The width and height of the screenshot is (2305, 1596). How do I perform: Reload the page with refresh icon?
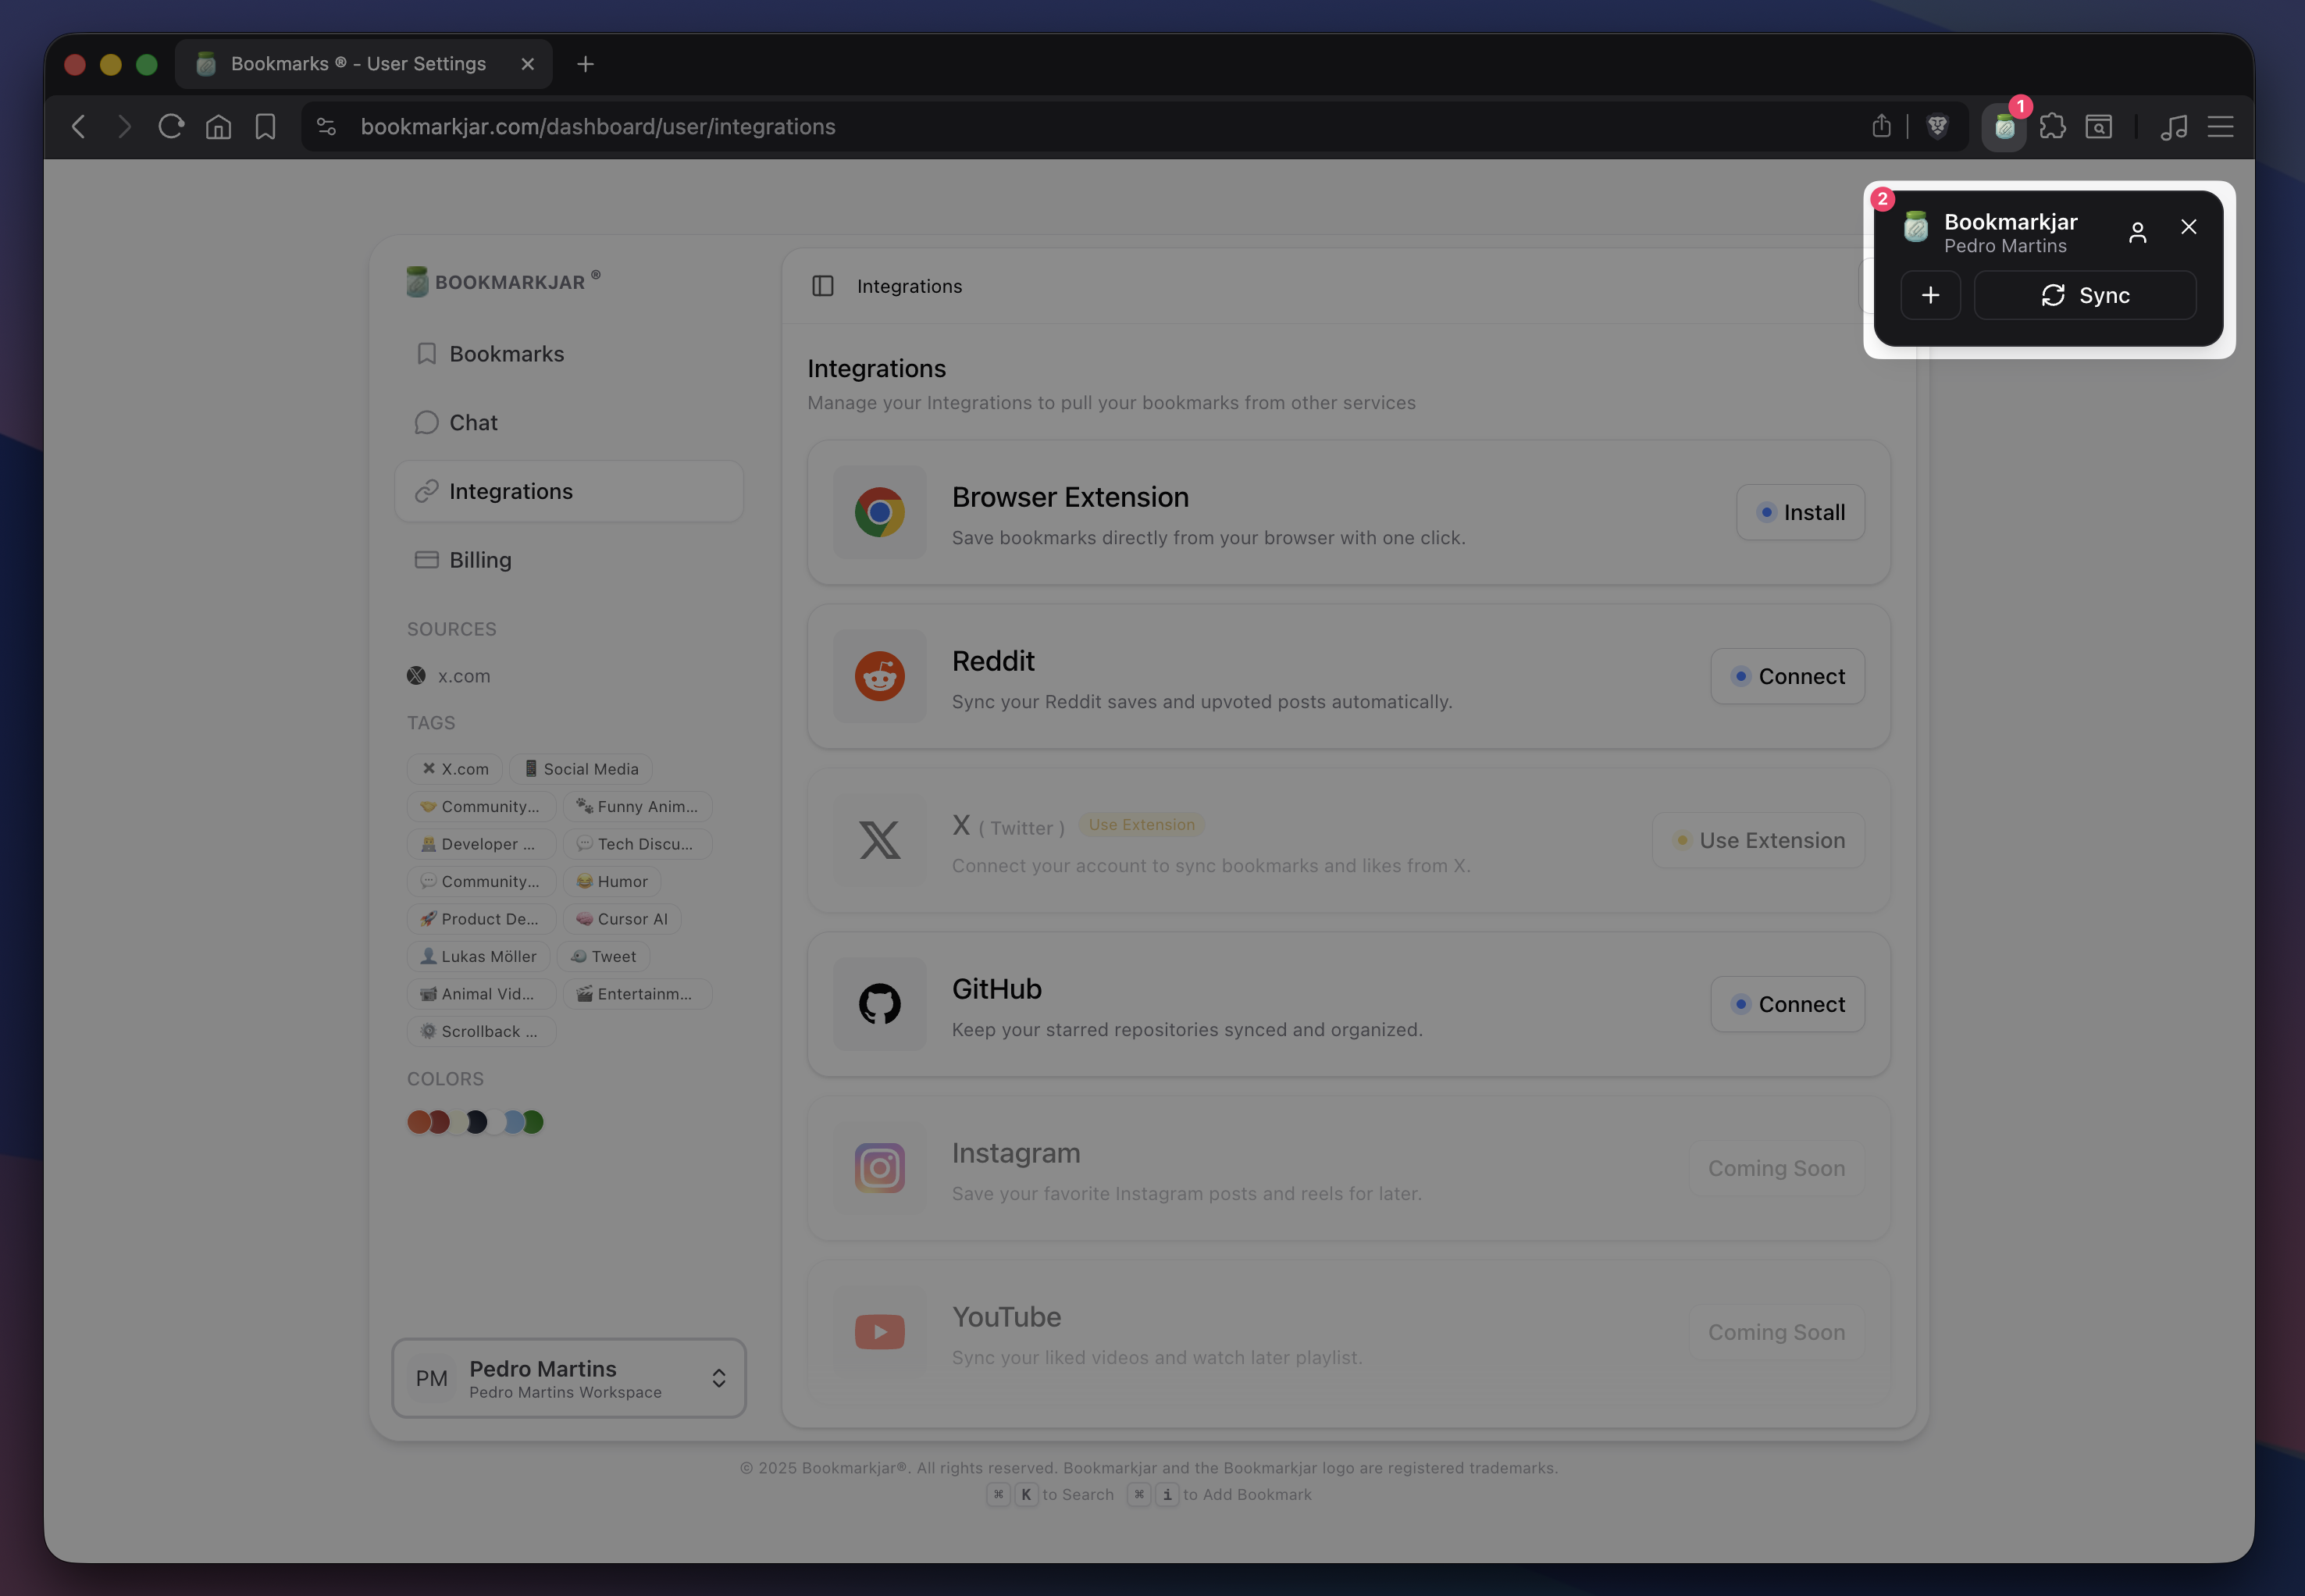pyautogui.click(x=171, y=126)
